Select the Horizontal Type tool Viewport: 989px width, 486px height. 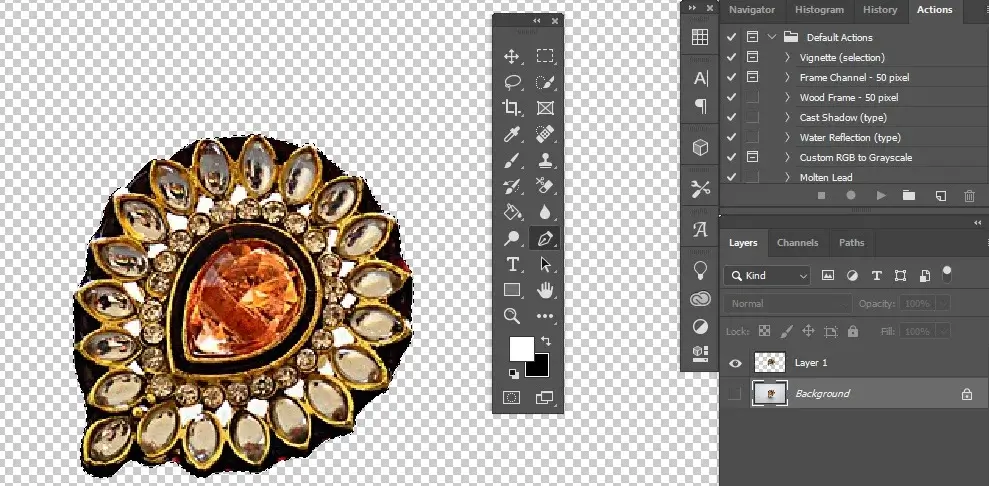point(512,264)
